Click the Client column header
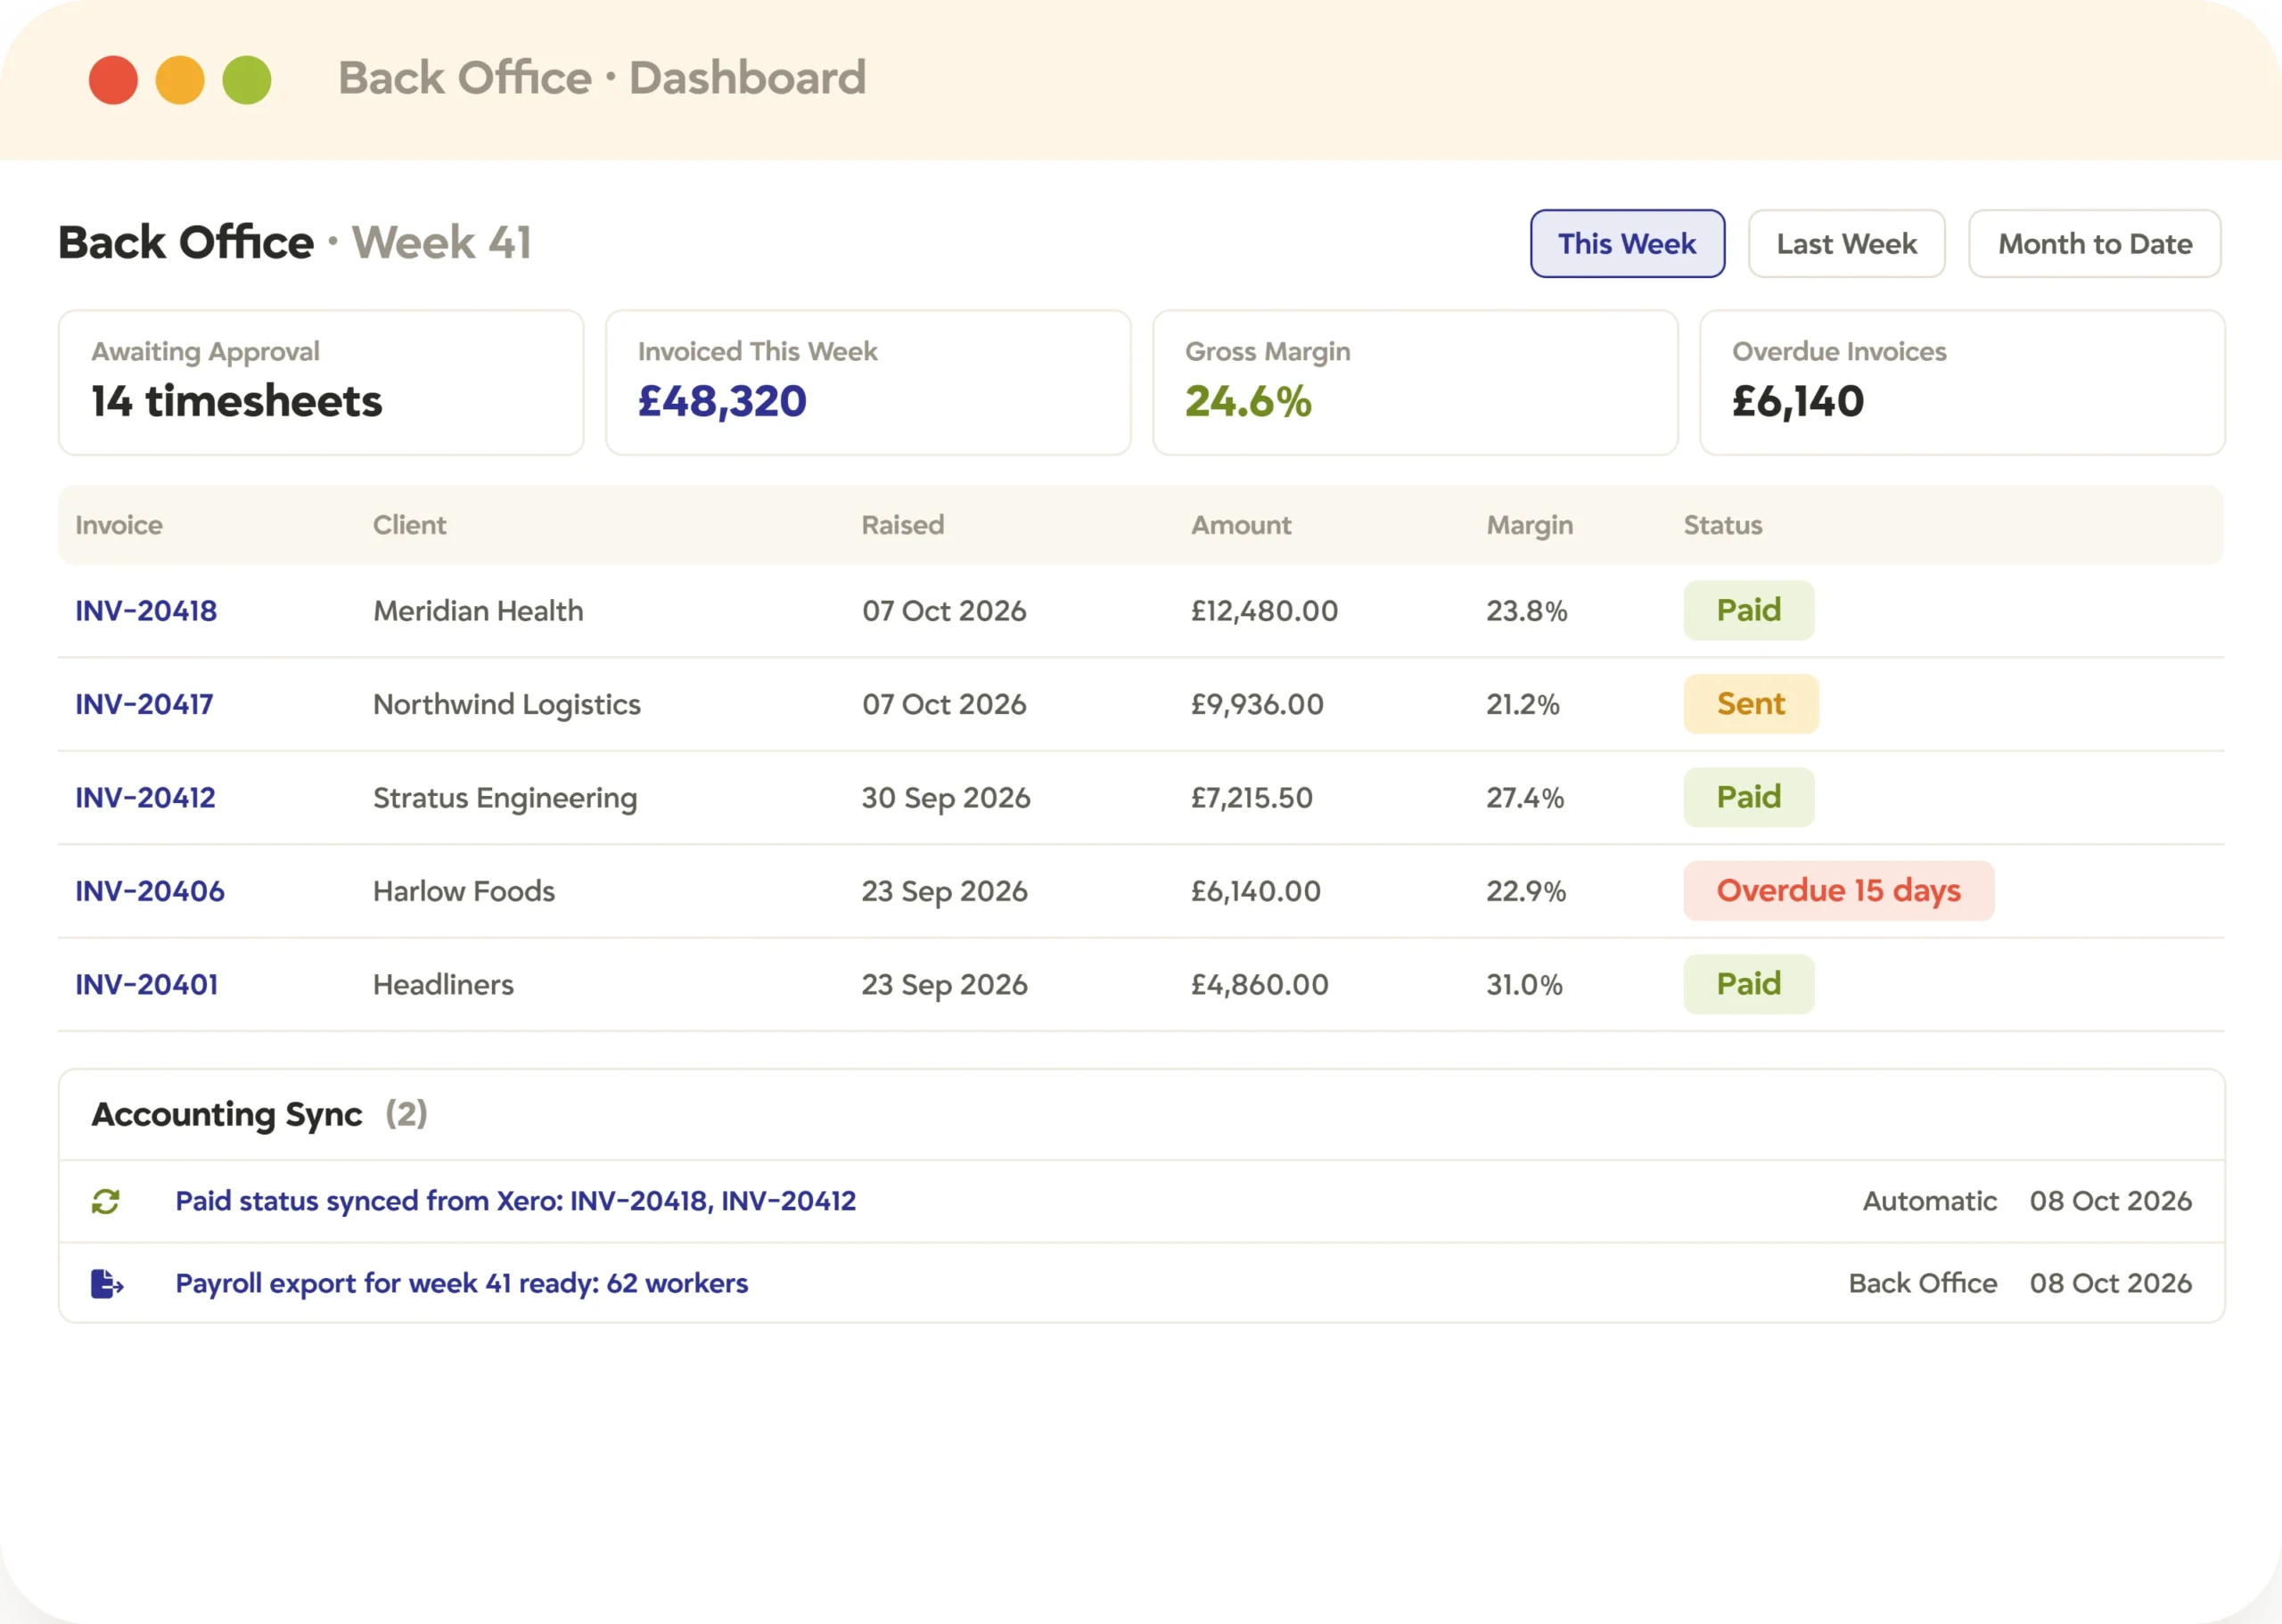 click(410, 525)
